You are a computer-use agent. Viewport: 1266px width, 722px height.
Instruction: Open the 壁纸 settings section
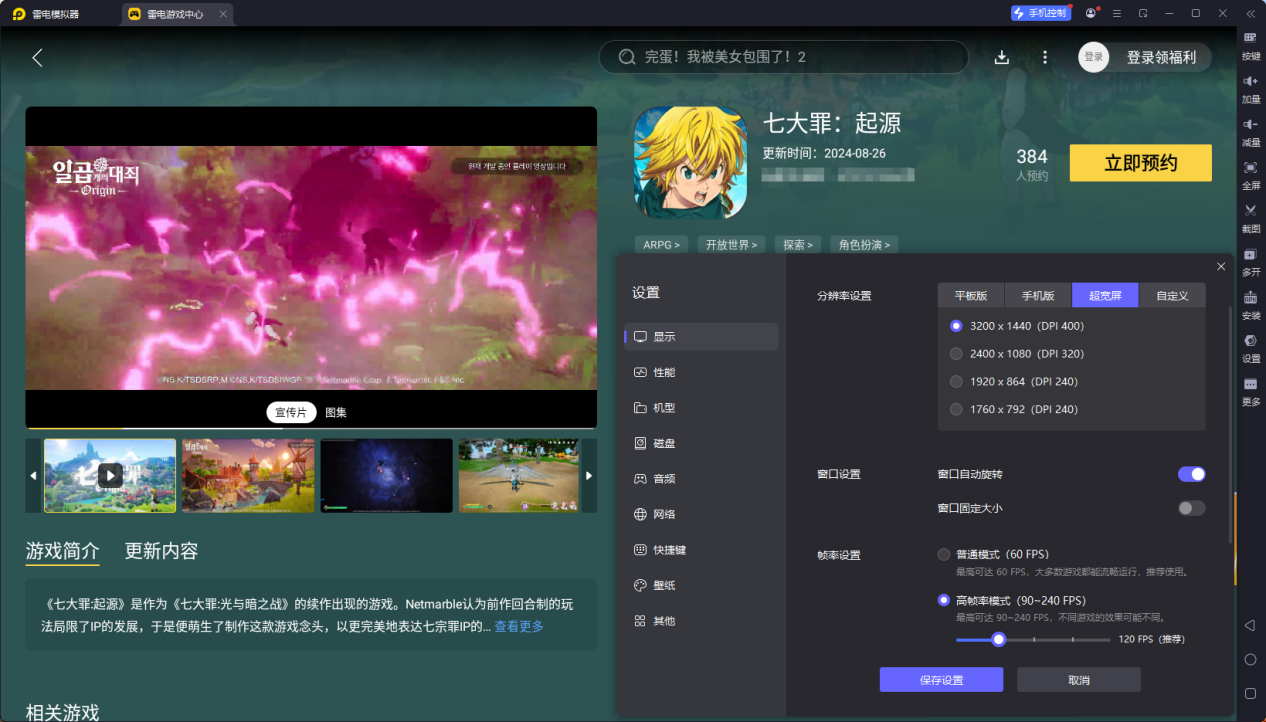[701, 585]
